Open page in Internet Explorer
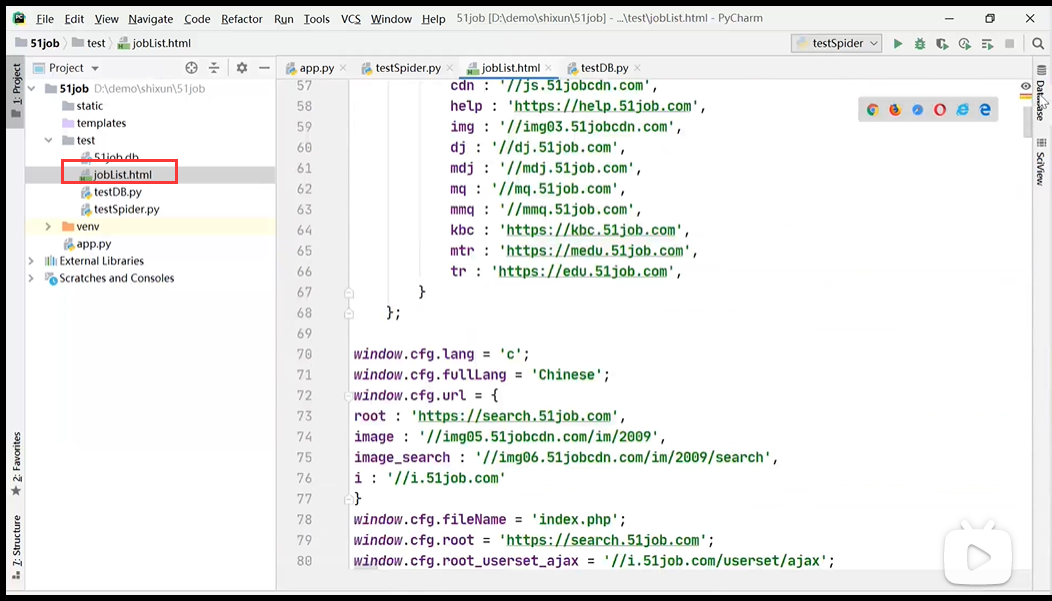 point(962,110)
